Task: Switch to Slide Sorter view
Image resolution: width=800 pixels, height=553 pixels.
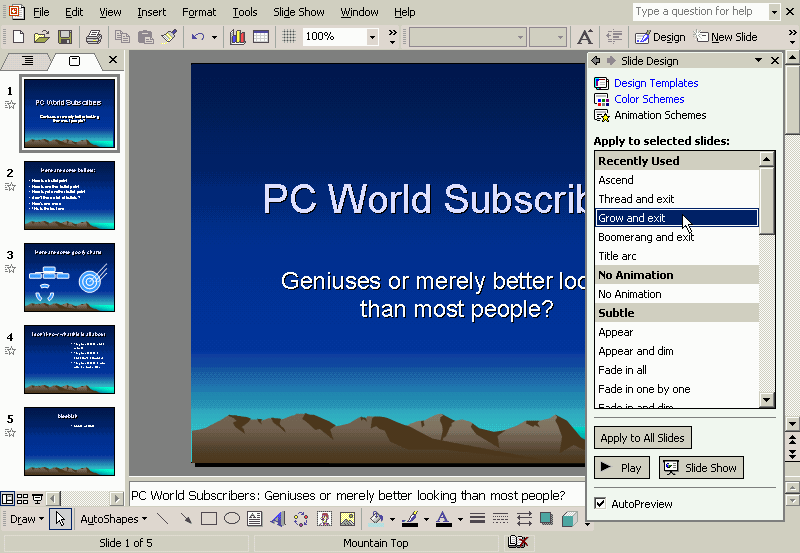Action: 22,498
